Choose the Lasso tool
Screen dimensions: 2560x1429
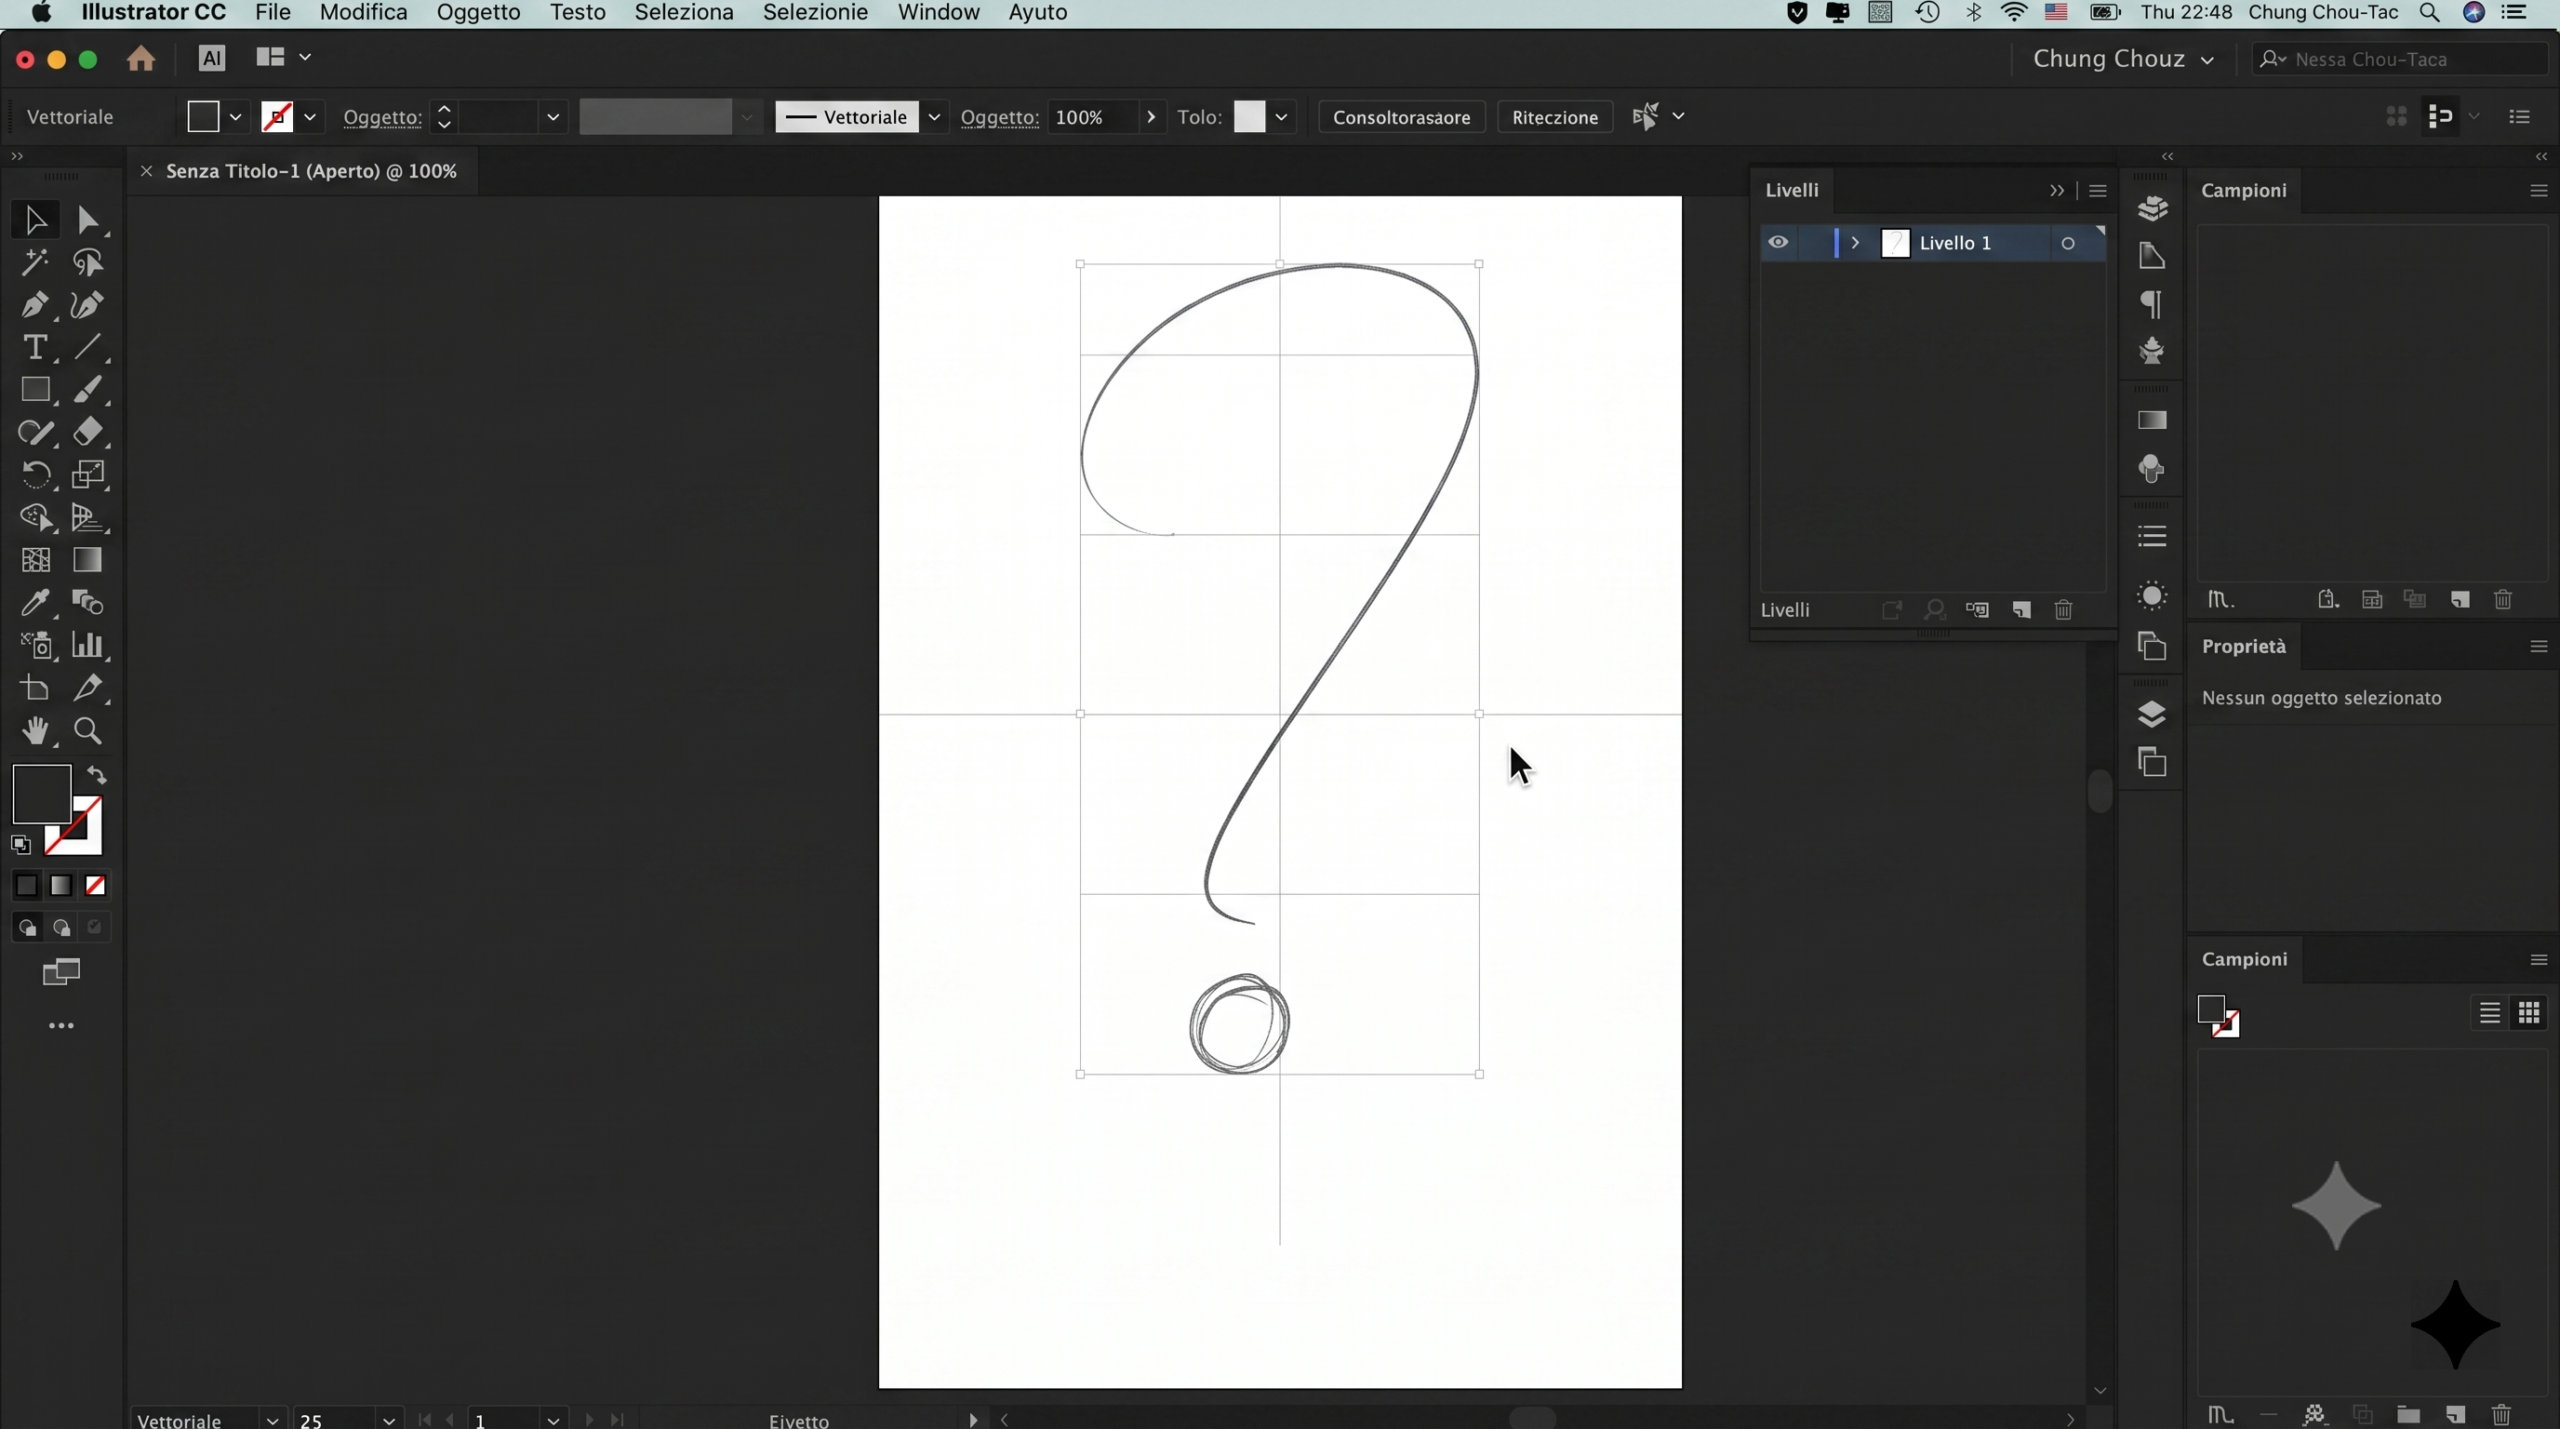[x=87, y=263]
